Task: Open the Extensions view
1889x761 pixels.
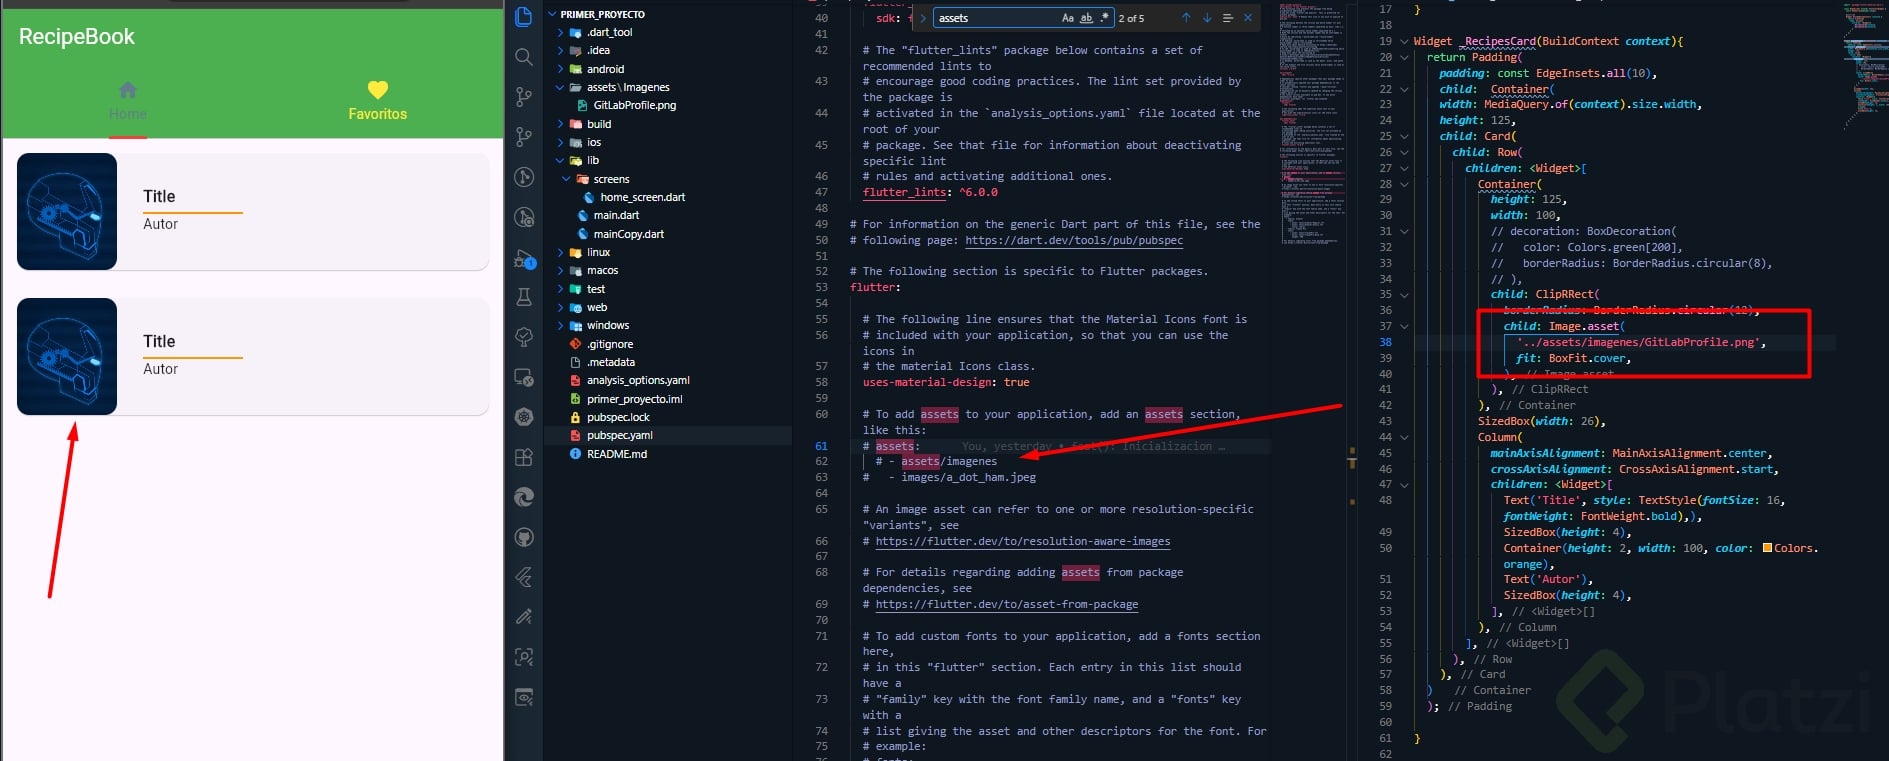Action: pos(523,457)
